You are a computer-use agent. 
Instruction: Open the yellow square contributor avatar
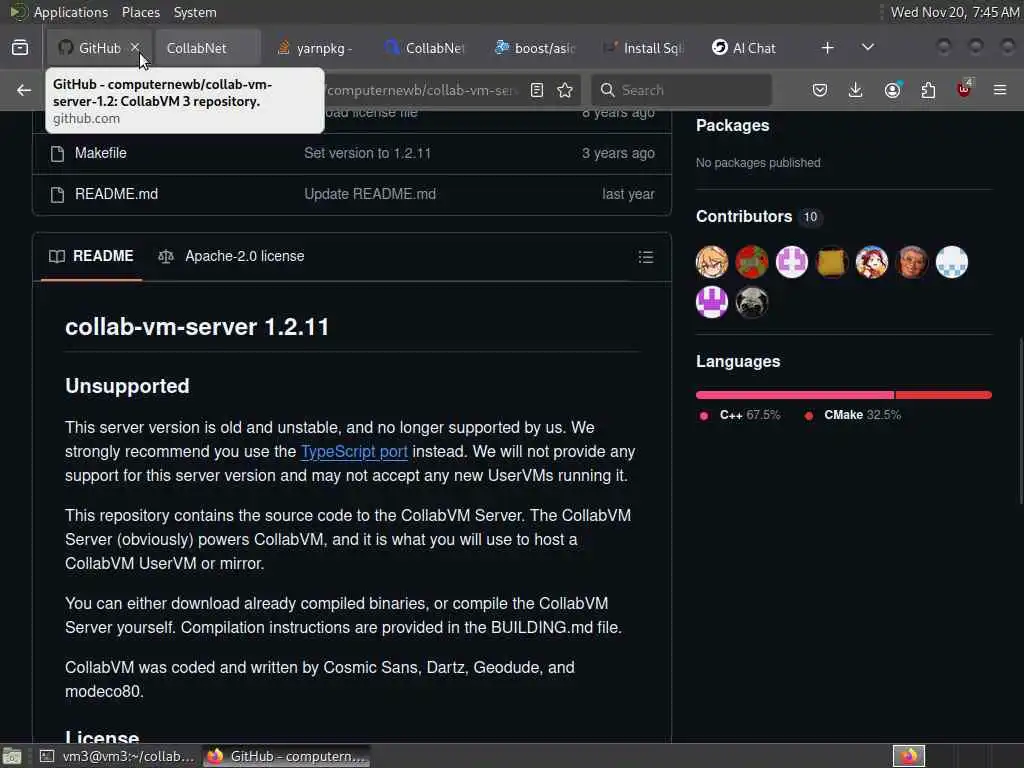[x=832, y=263]
